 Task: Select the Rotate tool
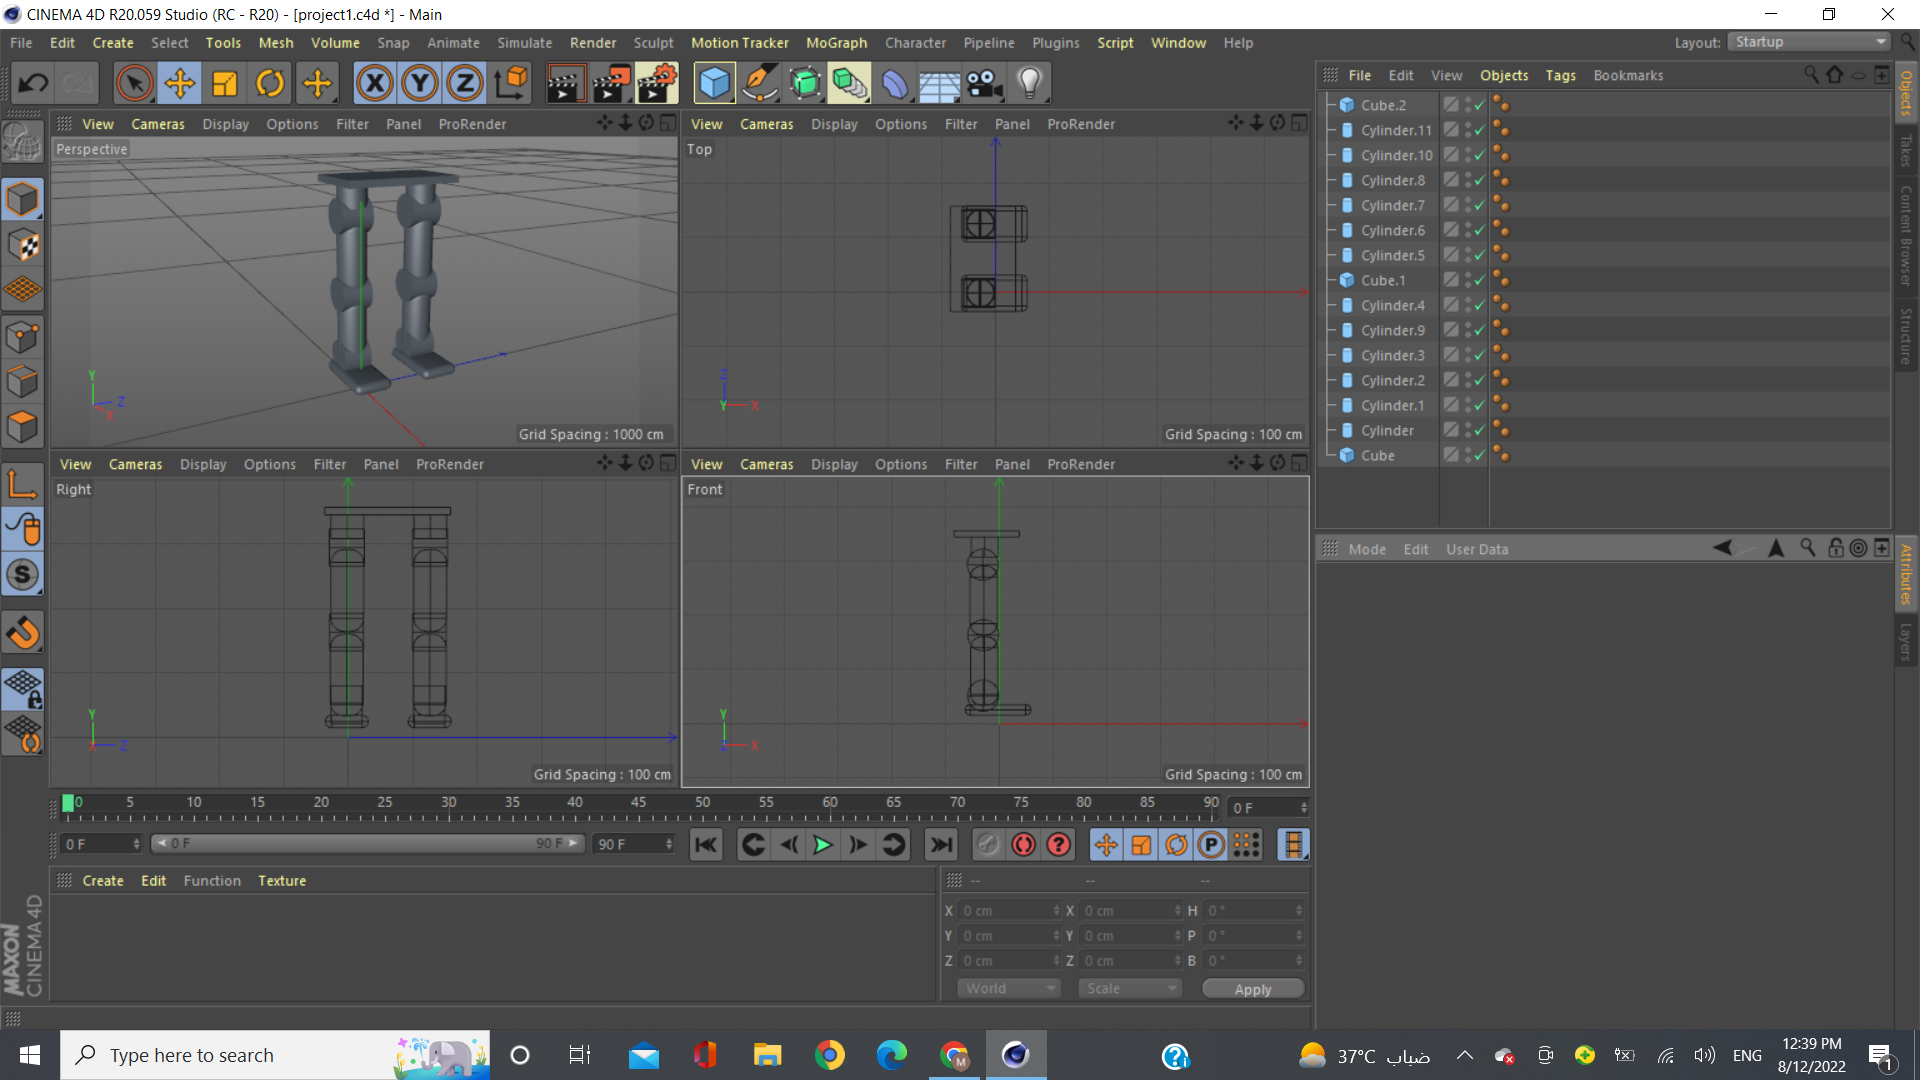point(270,84)
